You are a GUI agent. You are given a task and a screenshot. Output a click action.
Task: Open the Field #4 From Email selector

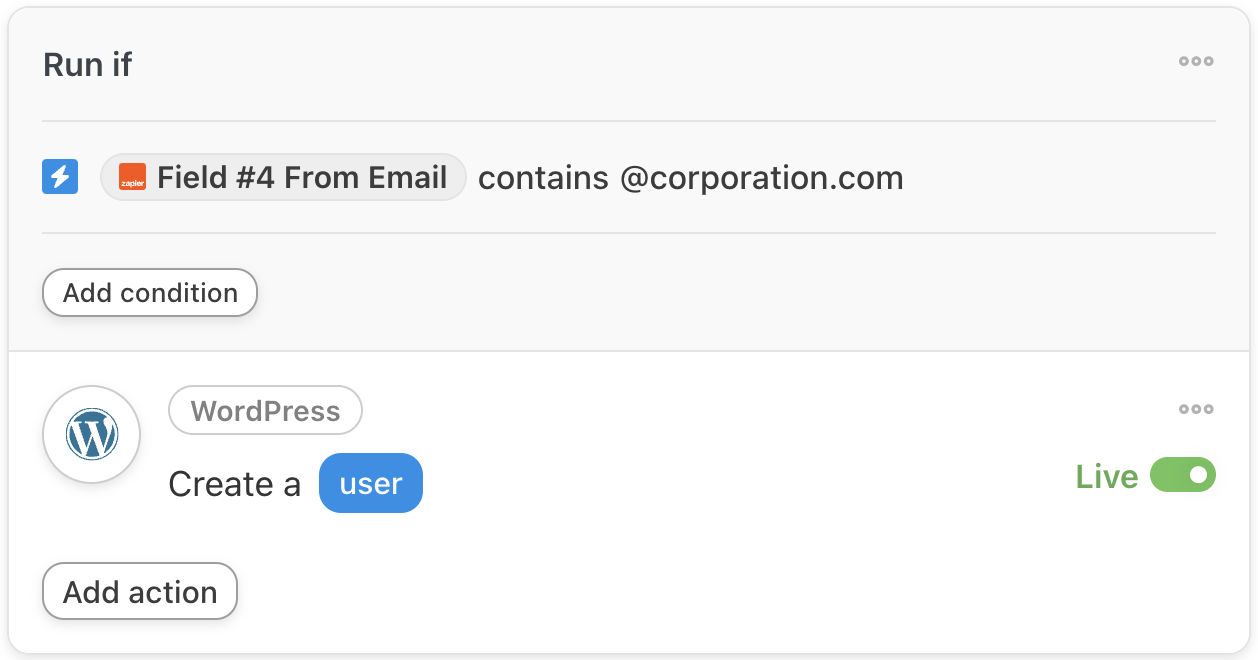point(300,178)
